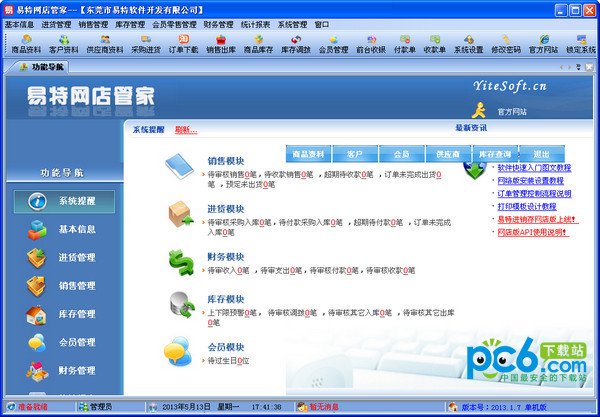The width and height of the screenshot is (600, 417).
Task: Open 客户资料 in the toolbar
Action: 64,44
